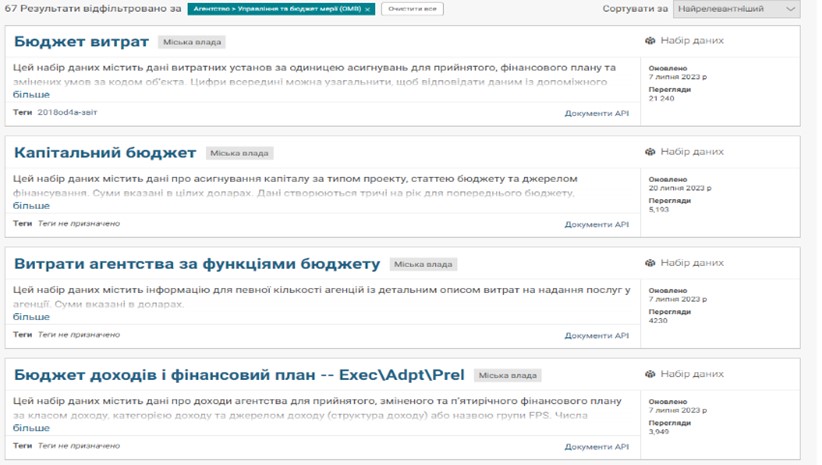Expand більше in Капітальний бюджет description

pyautogui.click(x=31, y=206)
